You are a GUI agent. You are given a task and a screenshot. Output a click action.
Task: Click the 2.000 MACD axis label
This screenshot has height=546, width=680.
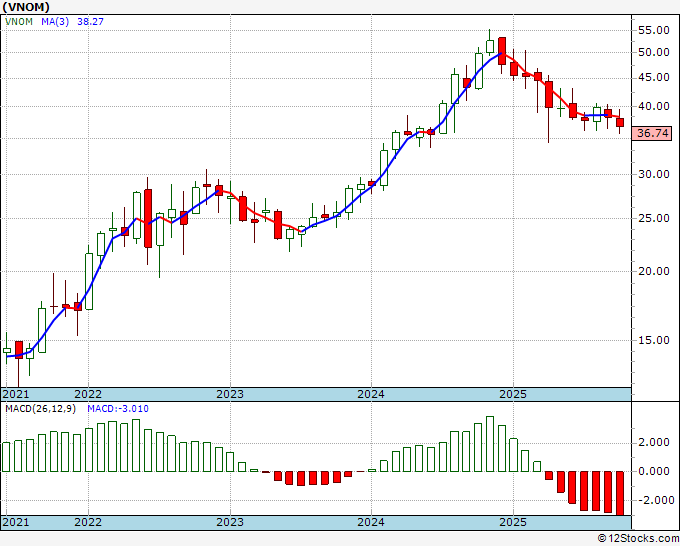(x=654, y=442)
